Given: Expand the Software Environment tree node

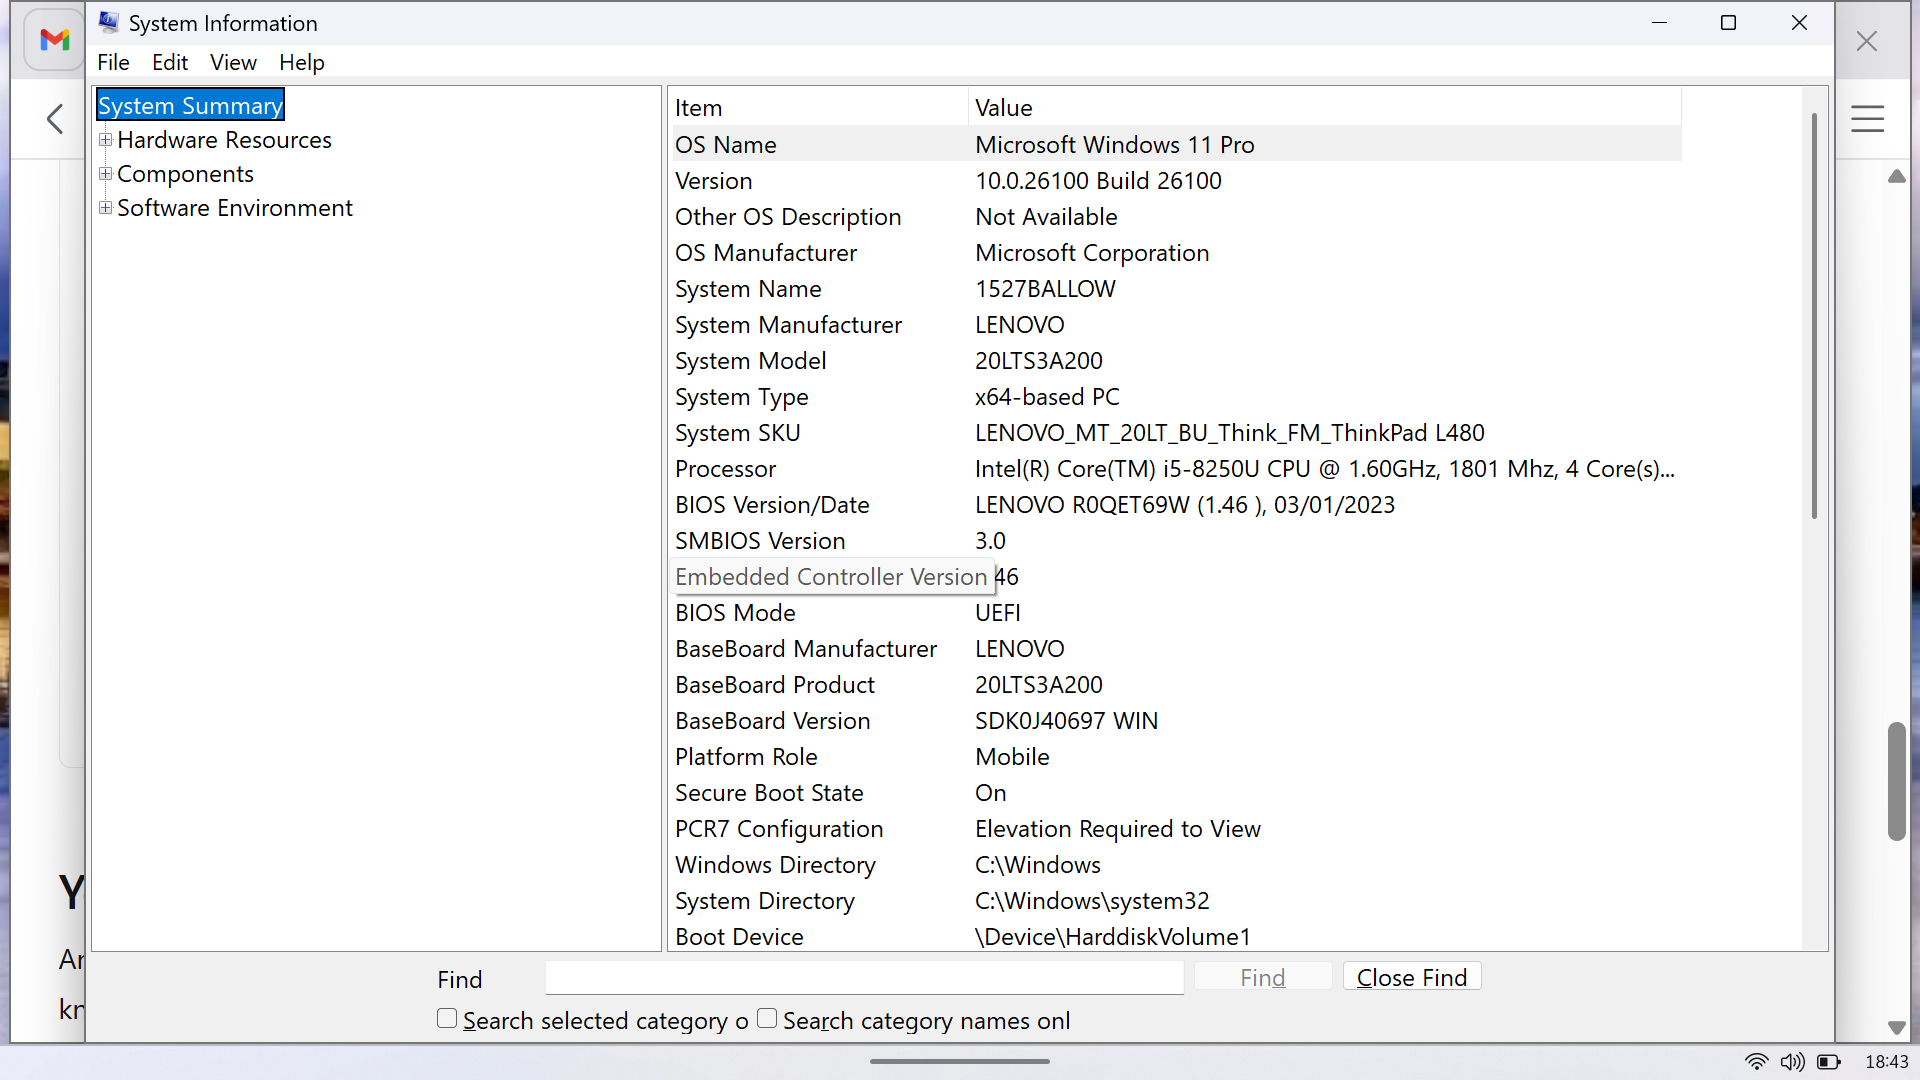Looking at the screenshot, I should (105, 208).
